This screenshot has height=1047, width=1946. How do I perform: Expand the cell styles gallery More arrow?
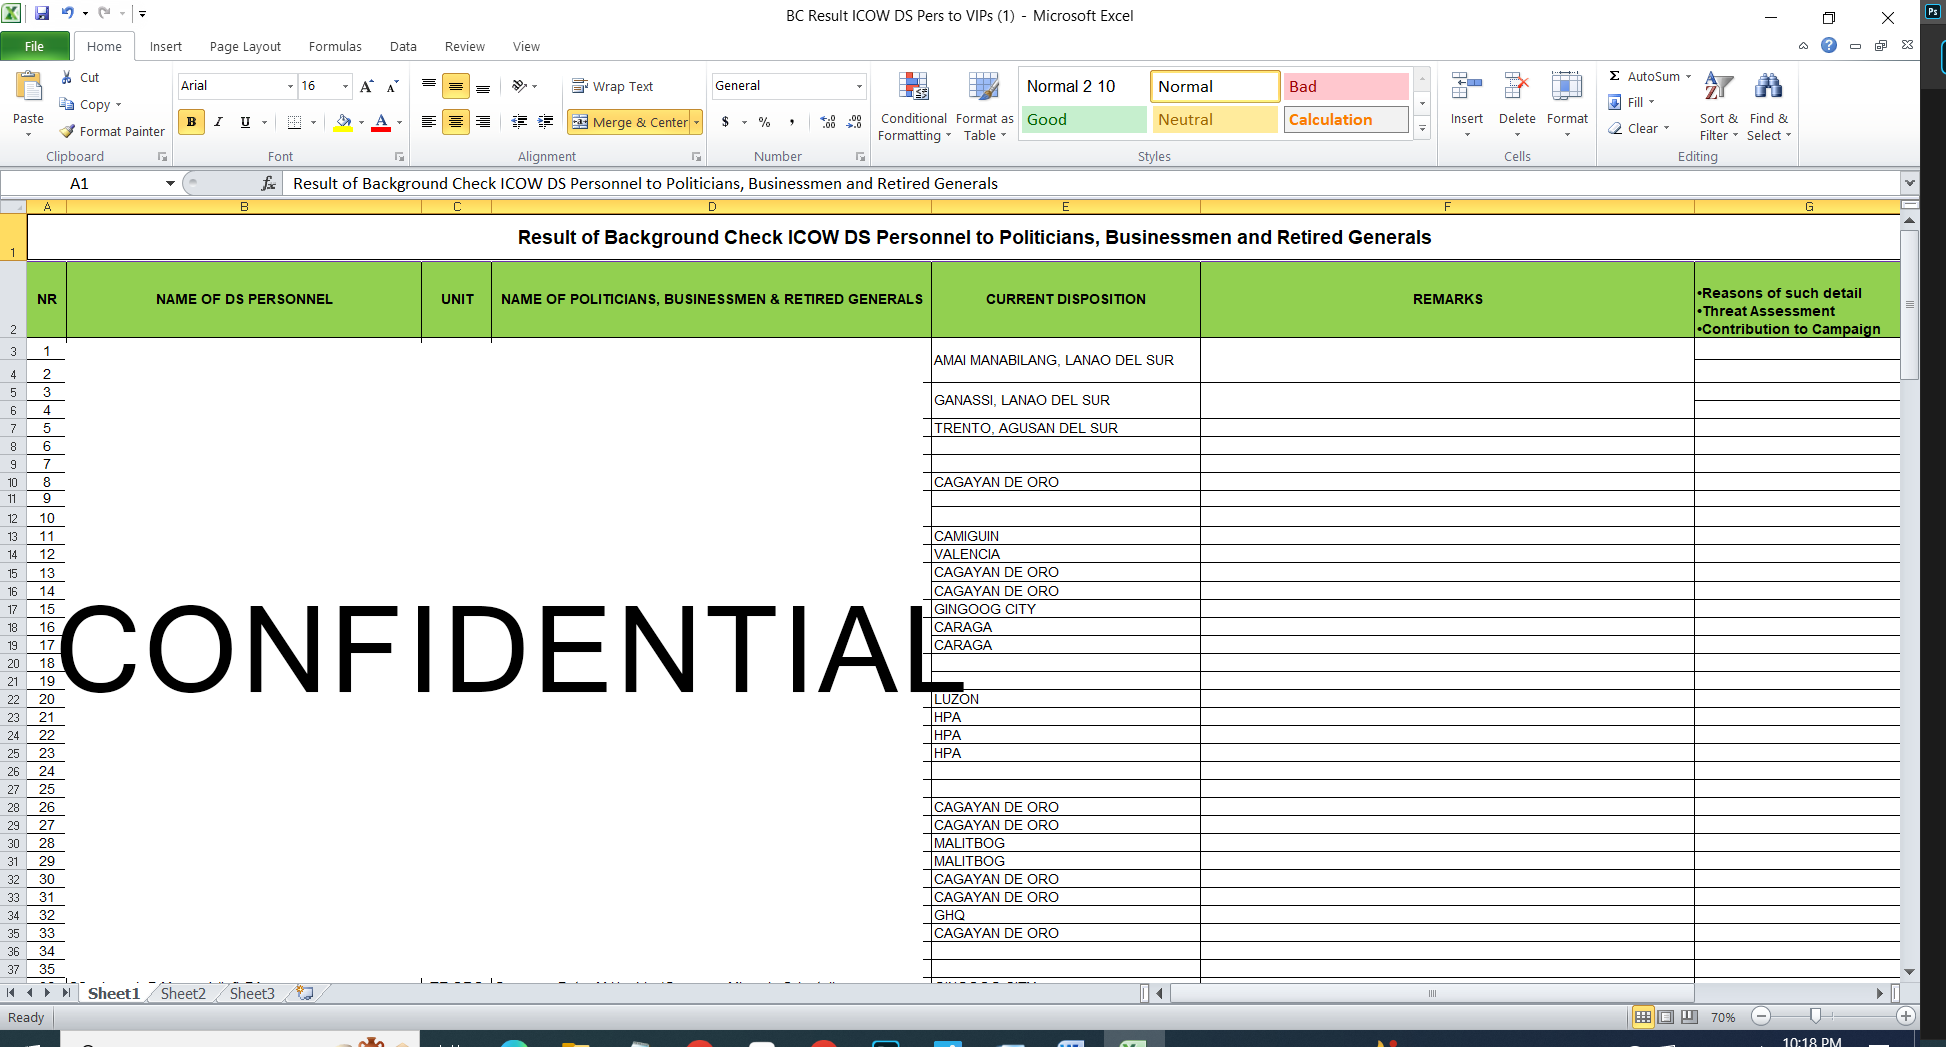(x=1422, y=128)
